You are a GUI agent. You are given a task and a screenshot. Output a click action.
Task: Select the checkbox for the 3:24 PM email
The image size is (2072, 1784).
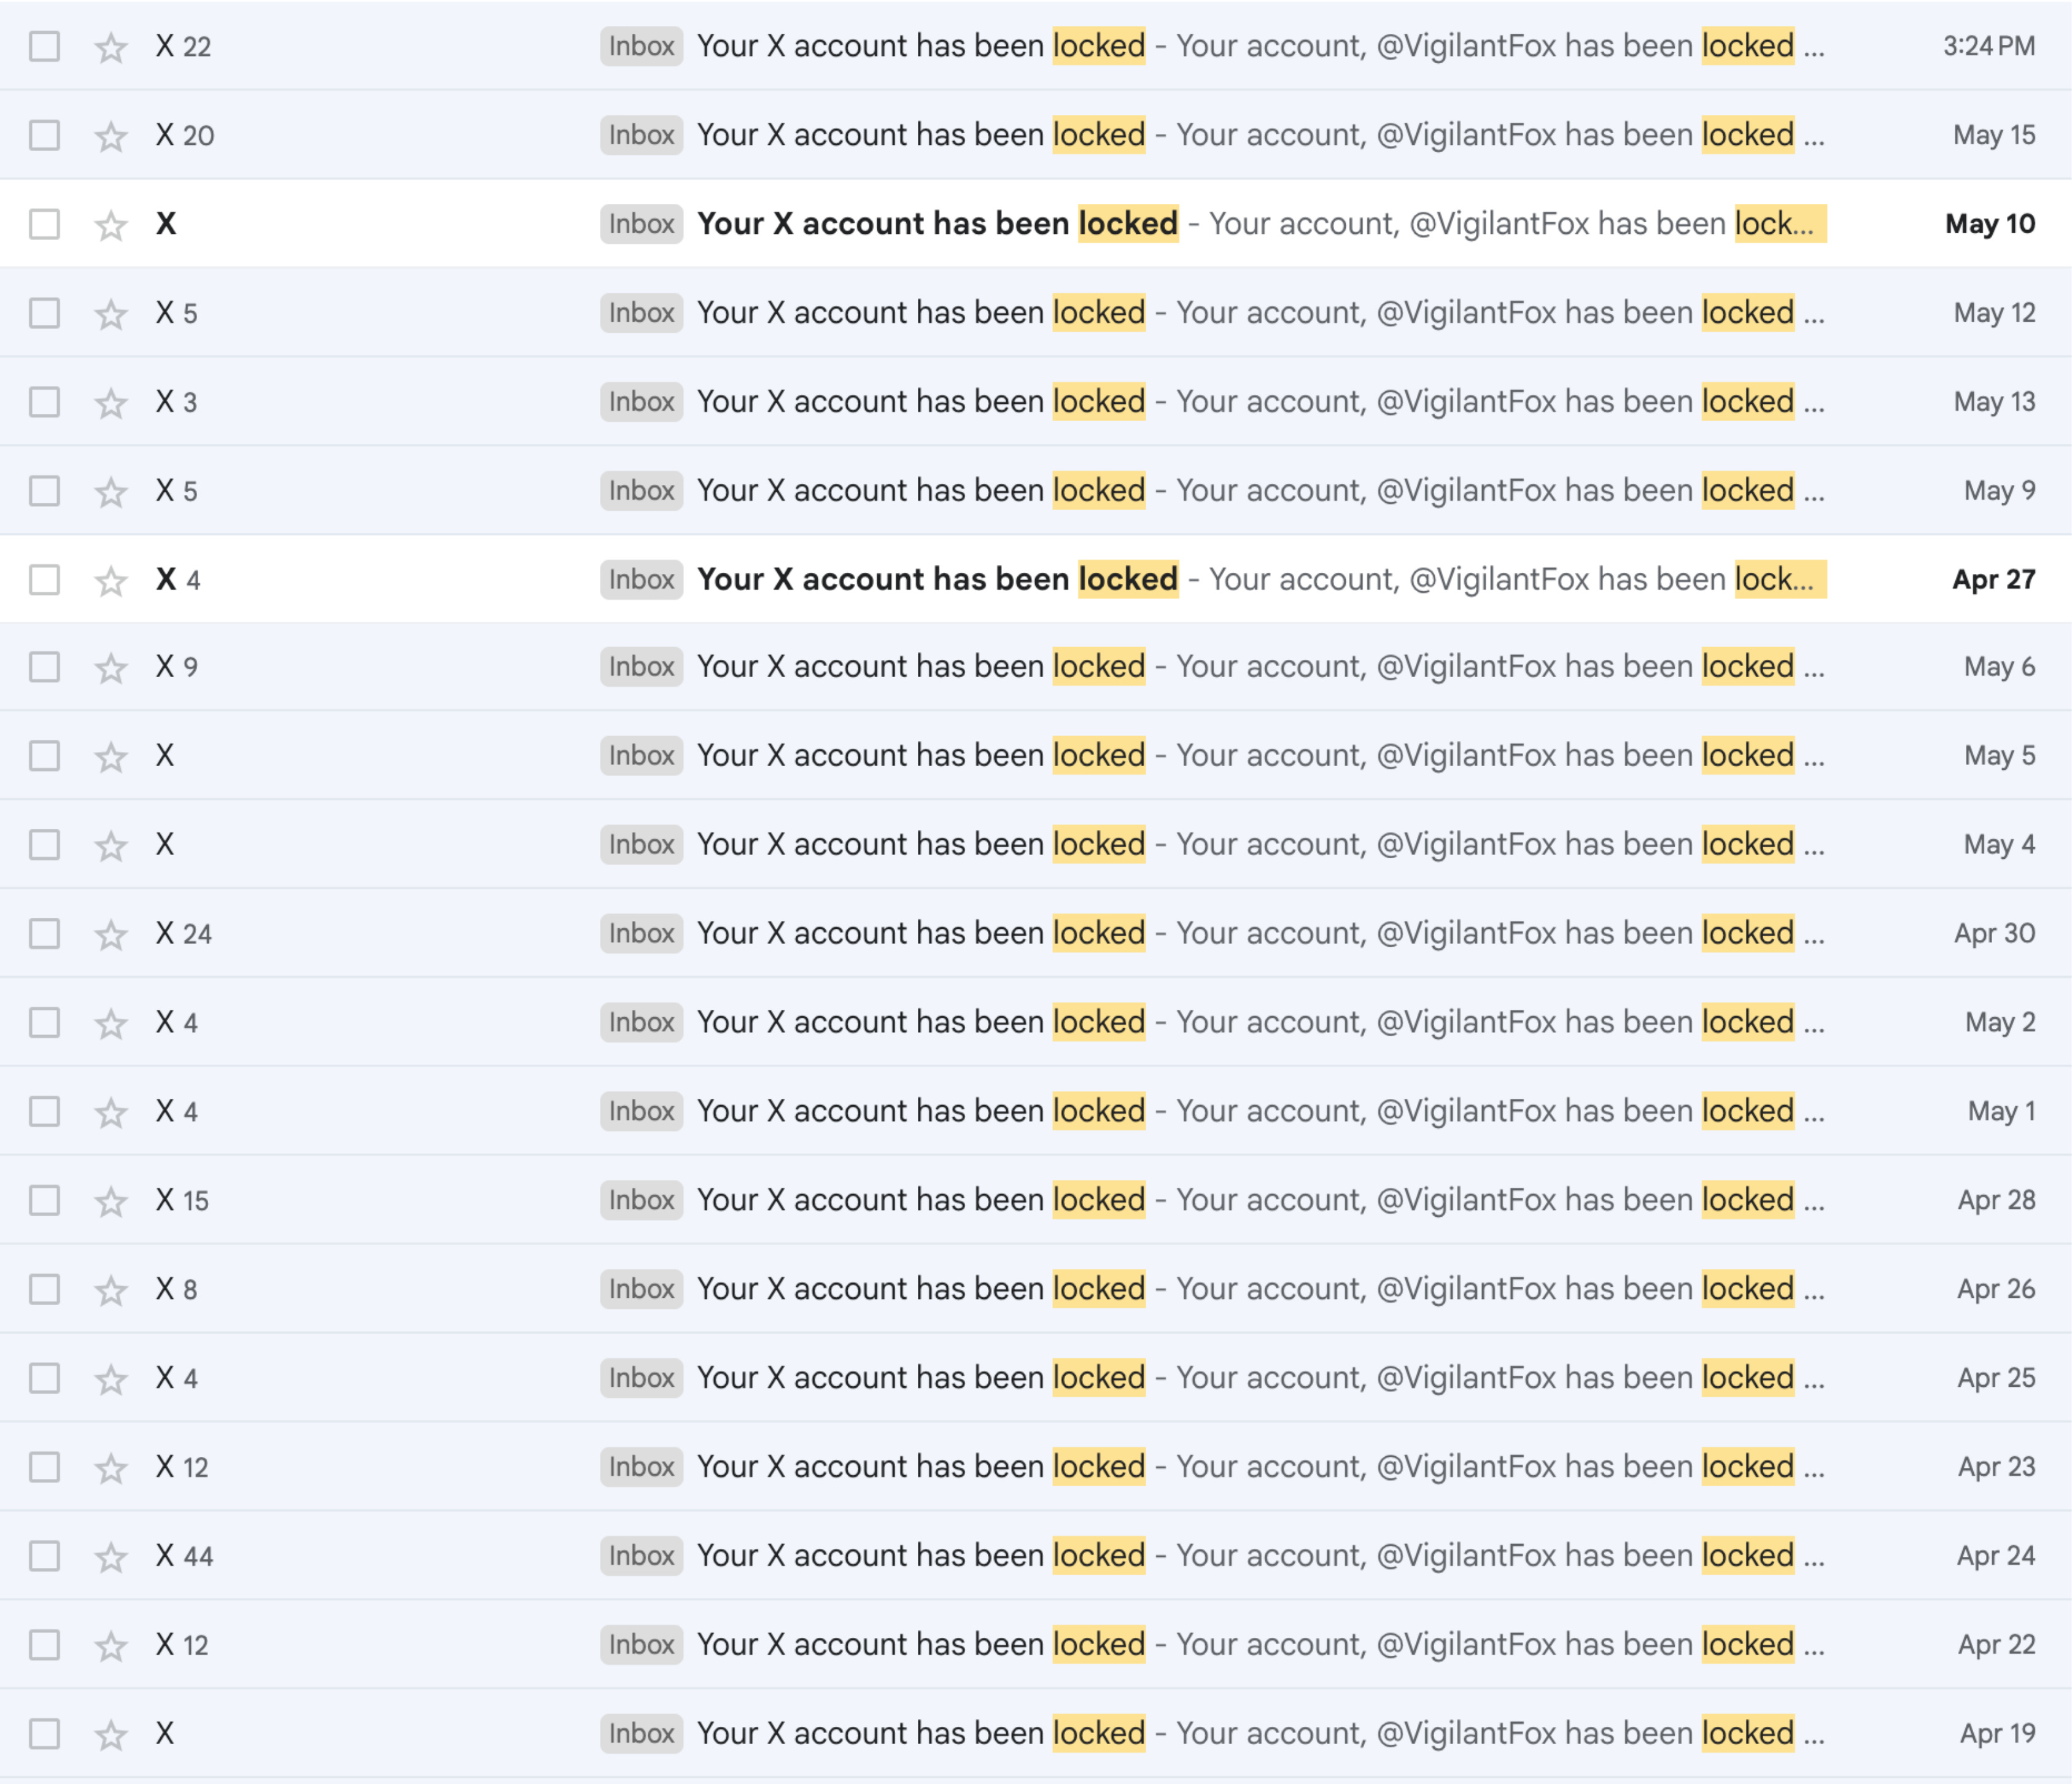click(x=44, y=46)
